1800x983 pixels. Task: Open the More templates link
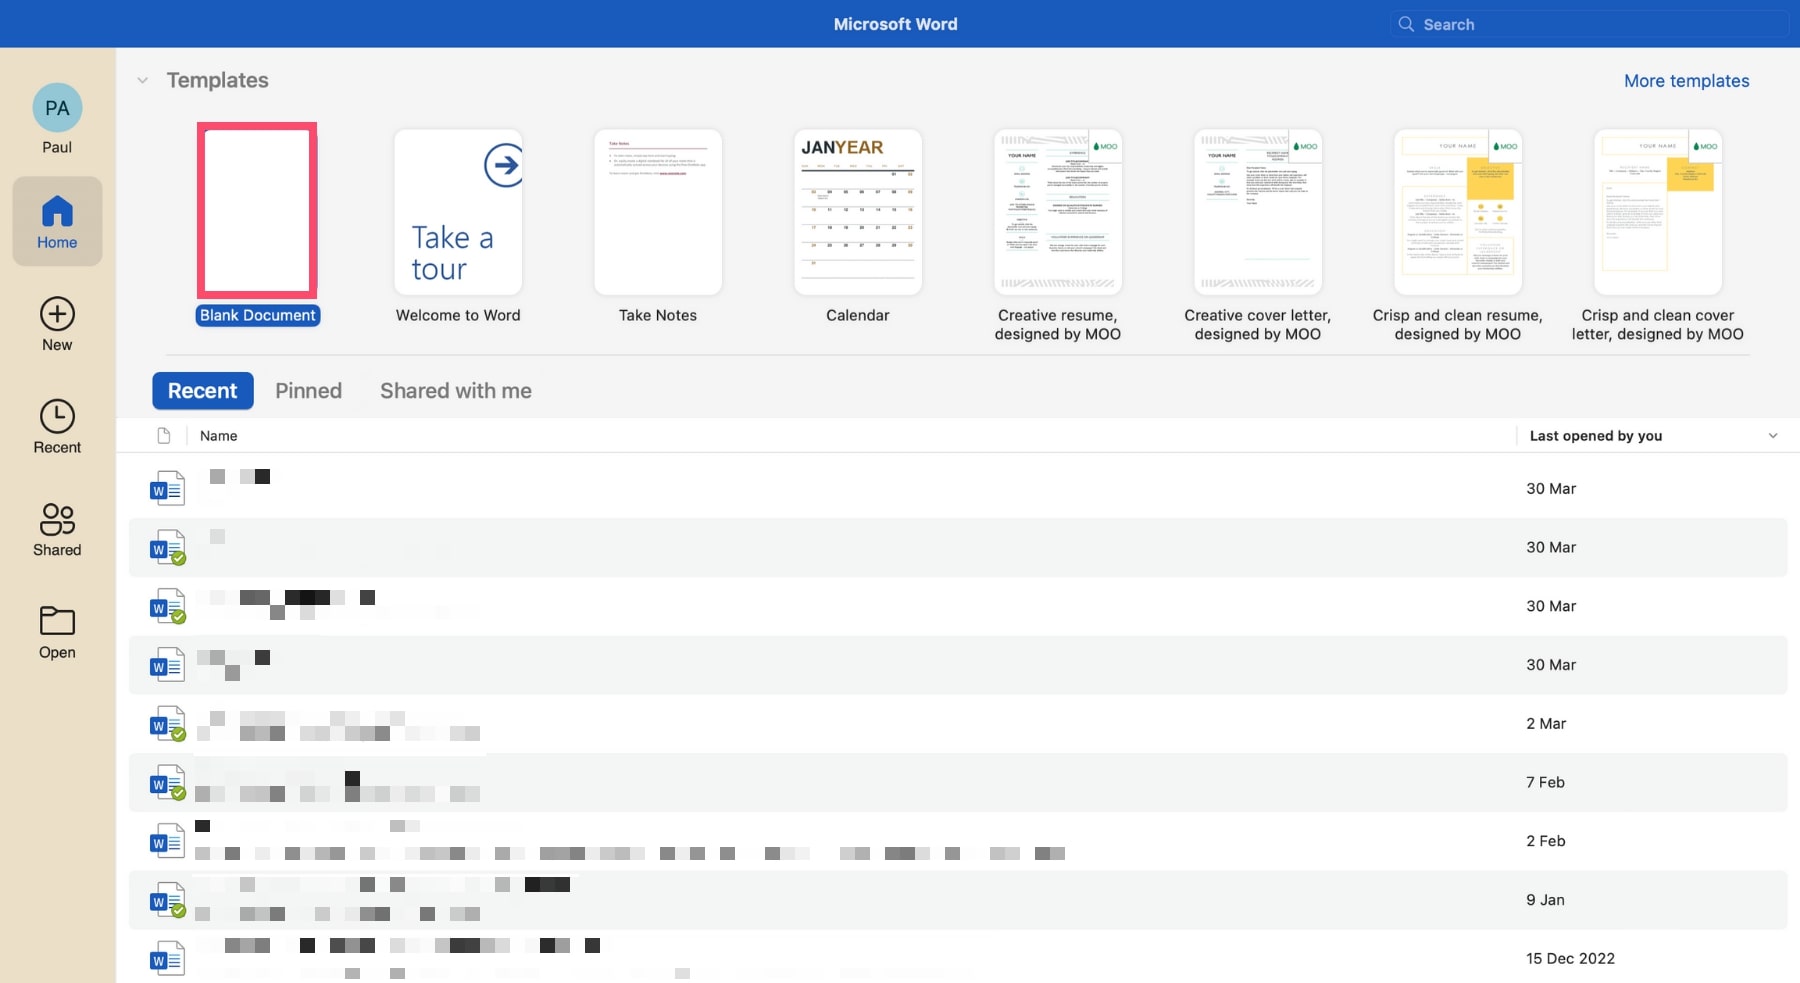pos(1686,81)
